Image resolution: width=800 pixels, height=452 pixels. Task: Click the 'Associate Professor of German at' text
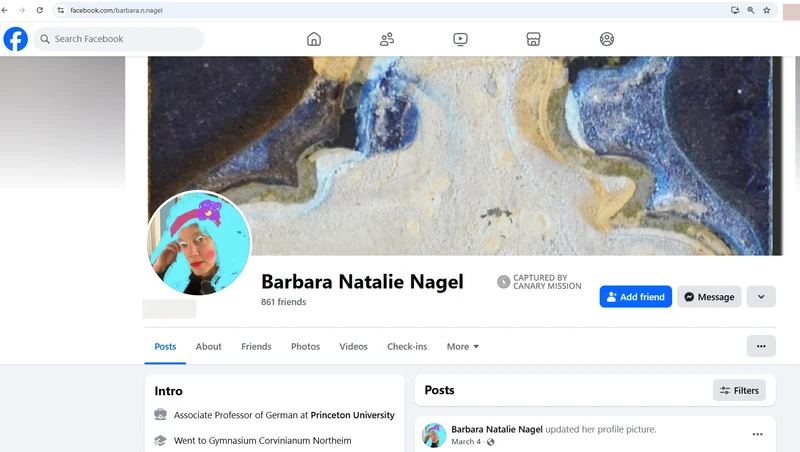pos(241,415)
